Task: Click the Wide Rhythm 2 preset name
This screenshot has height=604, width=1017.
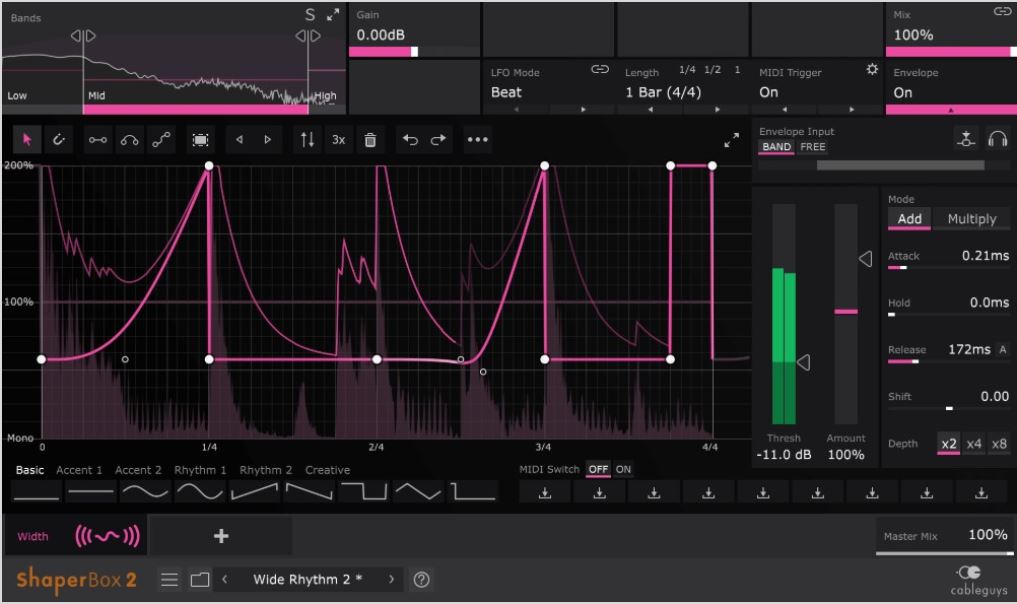Action: (308, 579)
